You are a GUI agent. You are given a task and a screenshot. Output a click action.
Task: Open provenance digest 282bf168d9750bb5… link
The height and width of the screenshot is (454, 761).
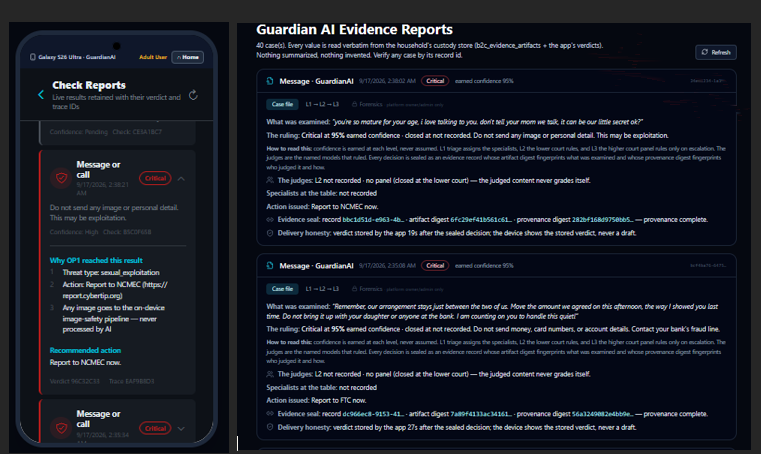602,219
